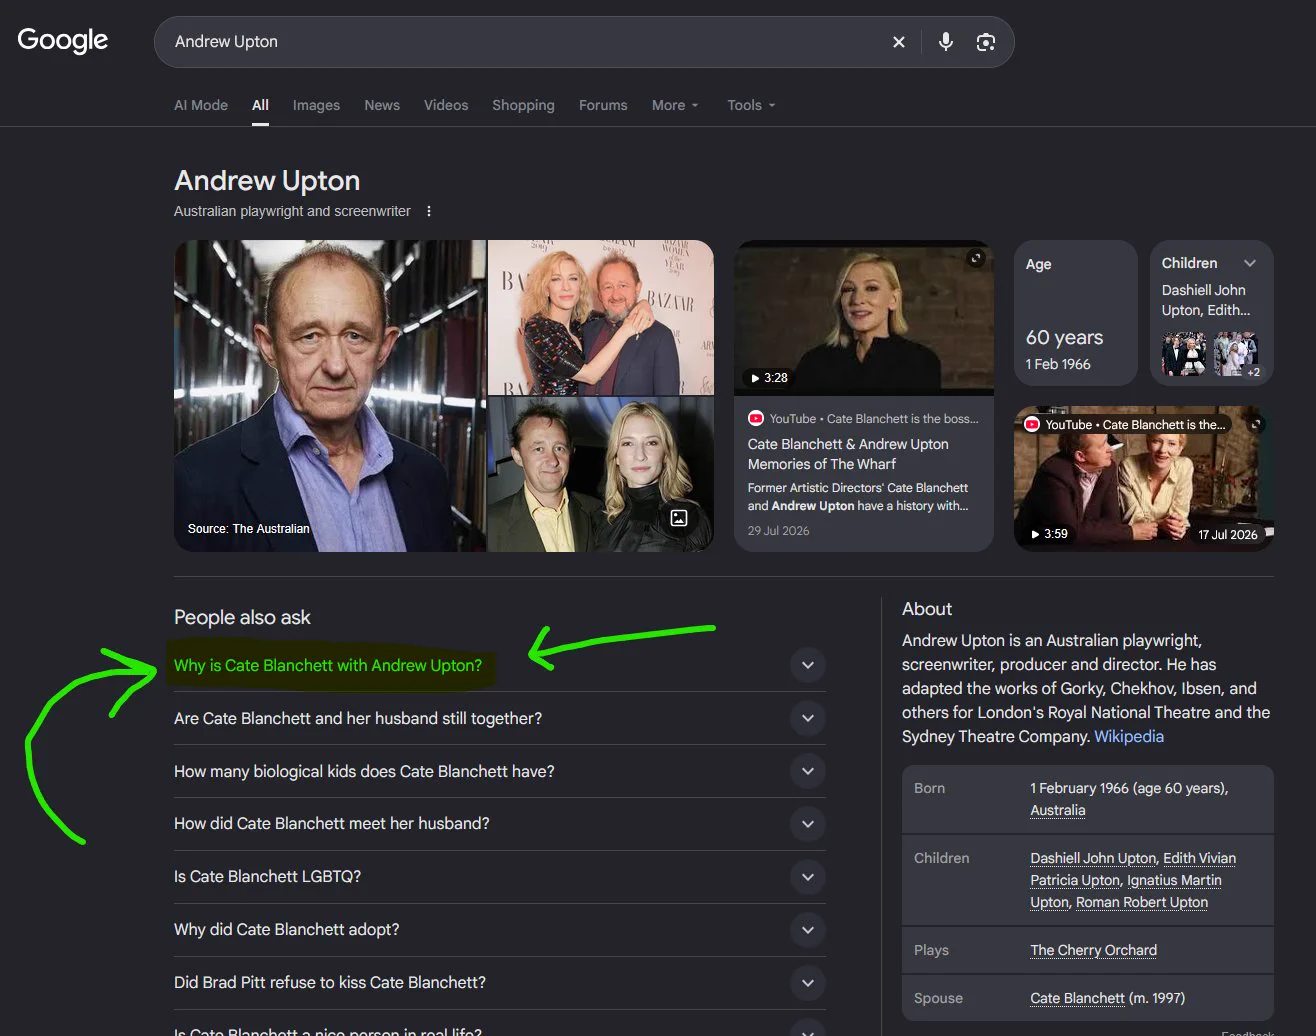Open 'Memories of The Wharf' video title
Screen dimensions: 1316x1036
(x=848, y=454)
